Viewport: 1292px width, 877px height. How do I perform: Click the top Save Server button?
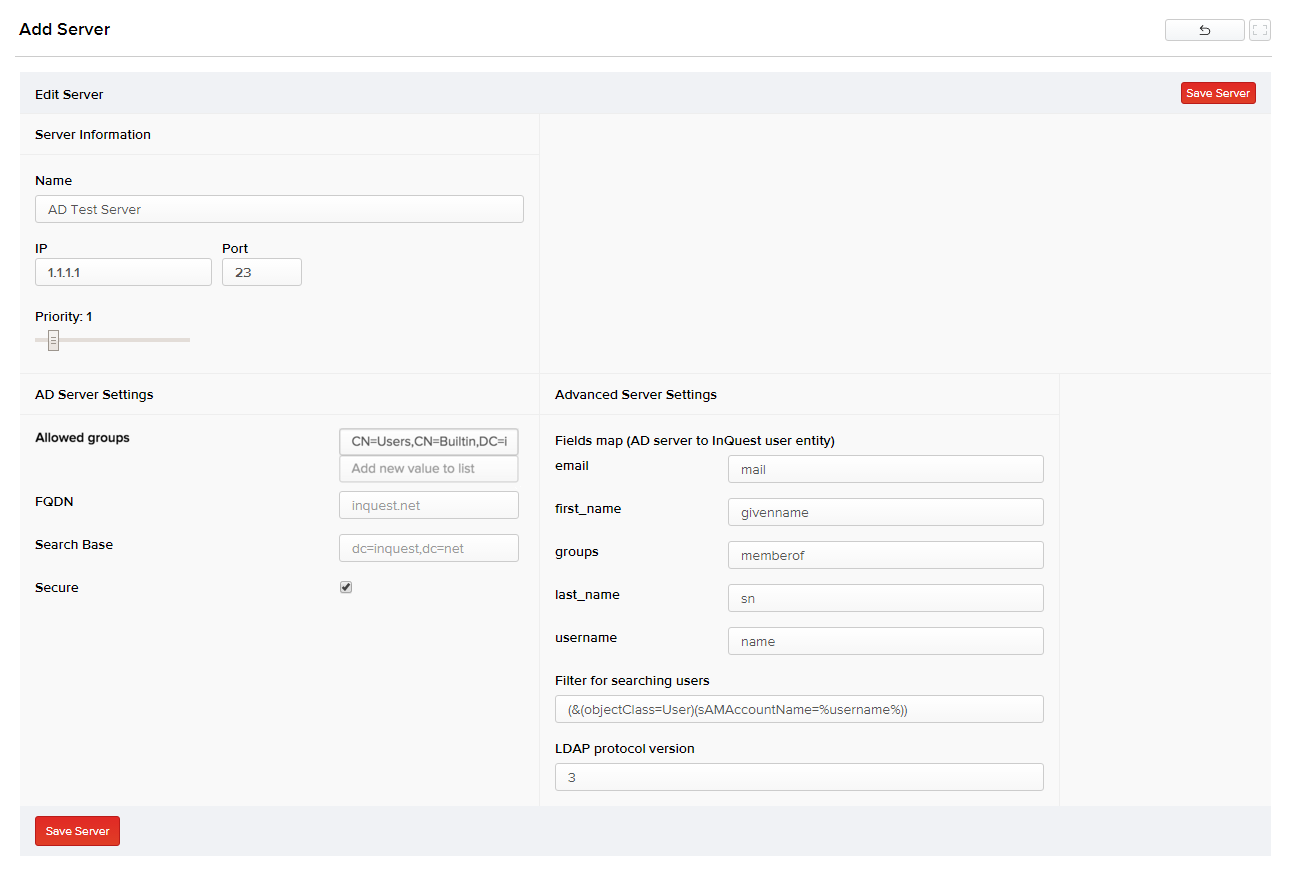(1217, 93)
